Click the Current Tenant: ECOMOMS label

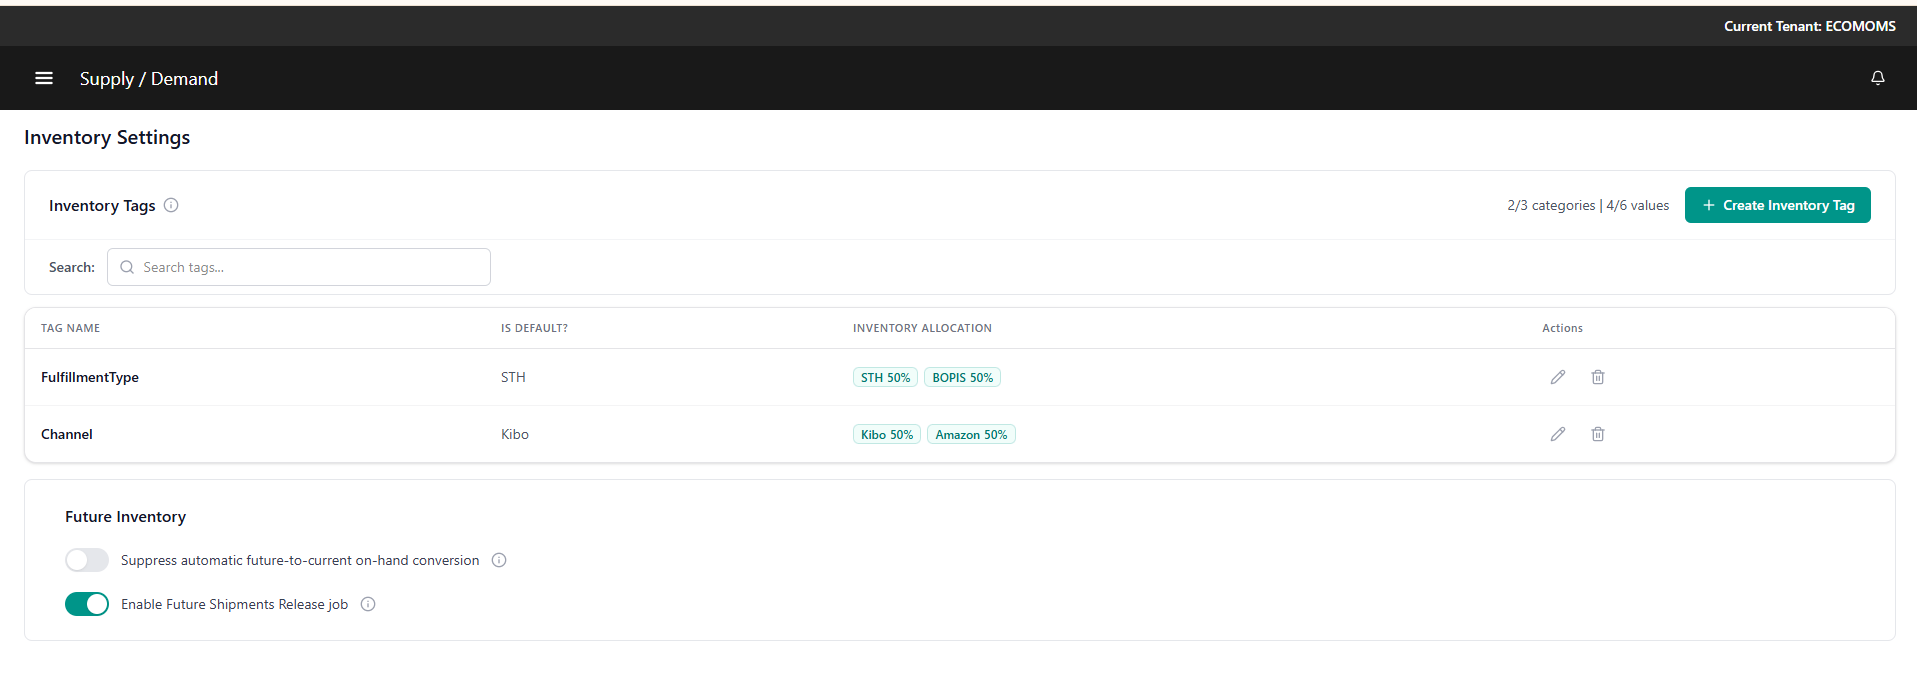(1810, 26)
